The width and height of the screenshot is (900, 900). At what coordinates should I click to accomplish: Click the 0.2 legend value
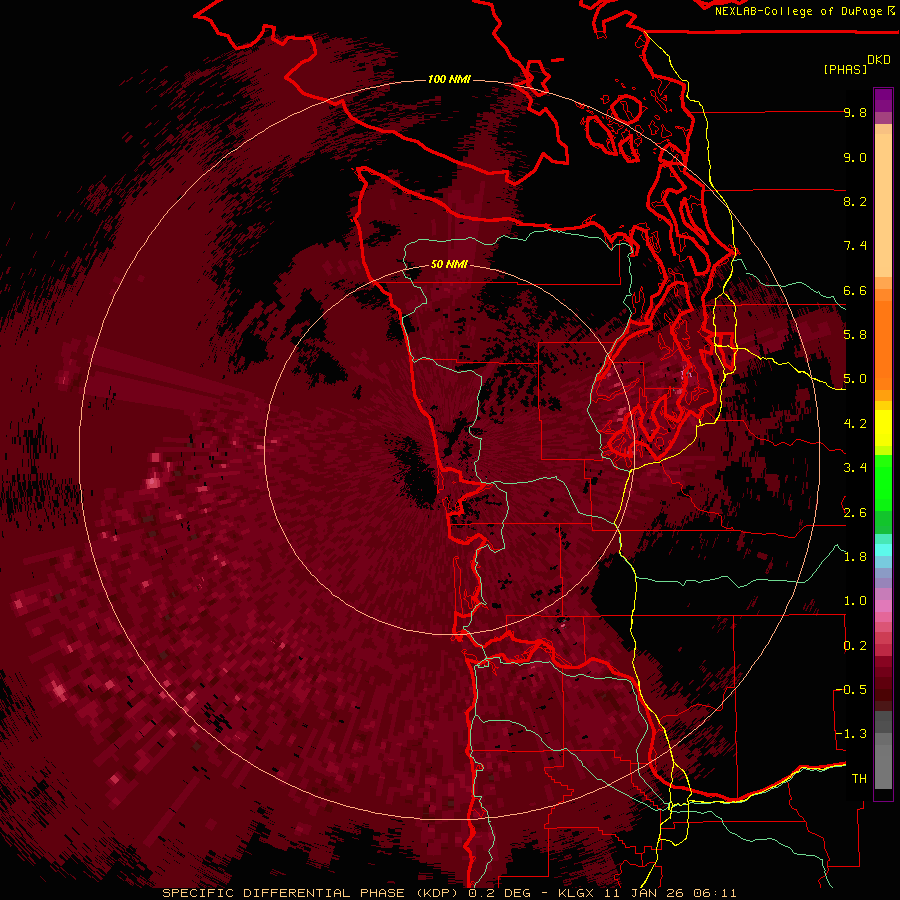855,646
